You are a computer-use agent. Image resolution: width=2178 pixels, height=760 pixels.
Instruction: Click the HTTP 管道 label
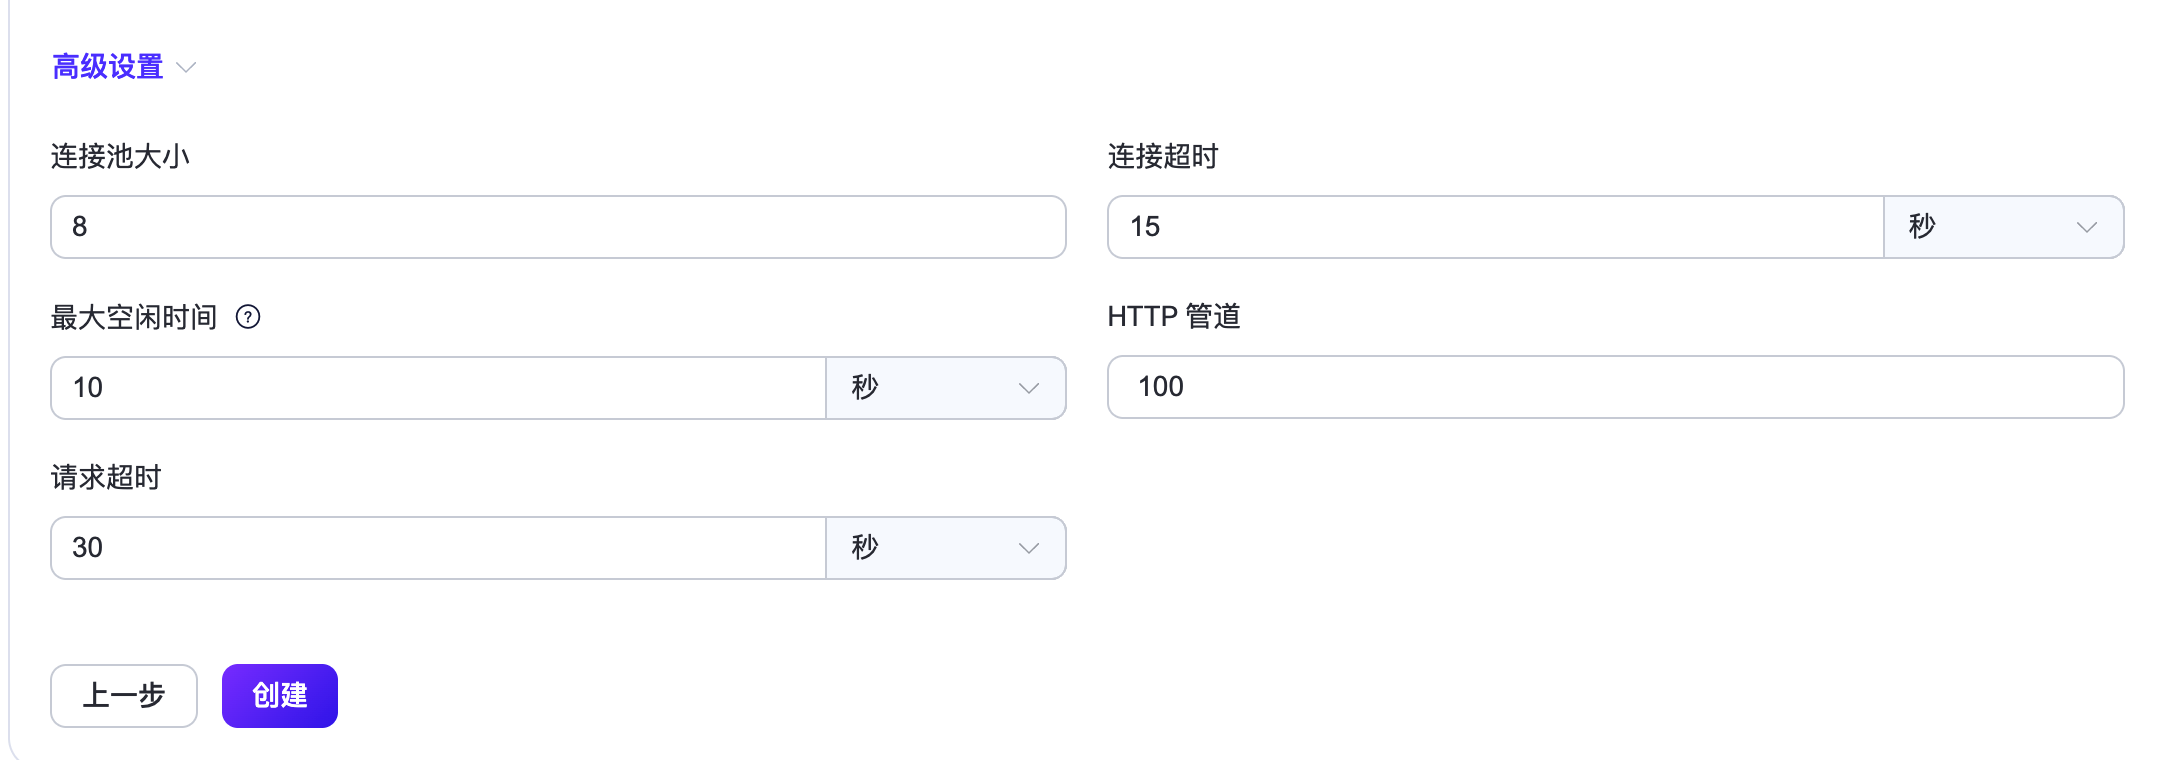pyautogui.click(x=1174, y=316)
